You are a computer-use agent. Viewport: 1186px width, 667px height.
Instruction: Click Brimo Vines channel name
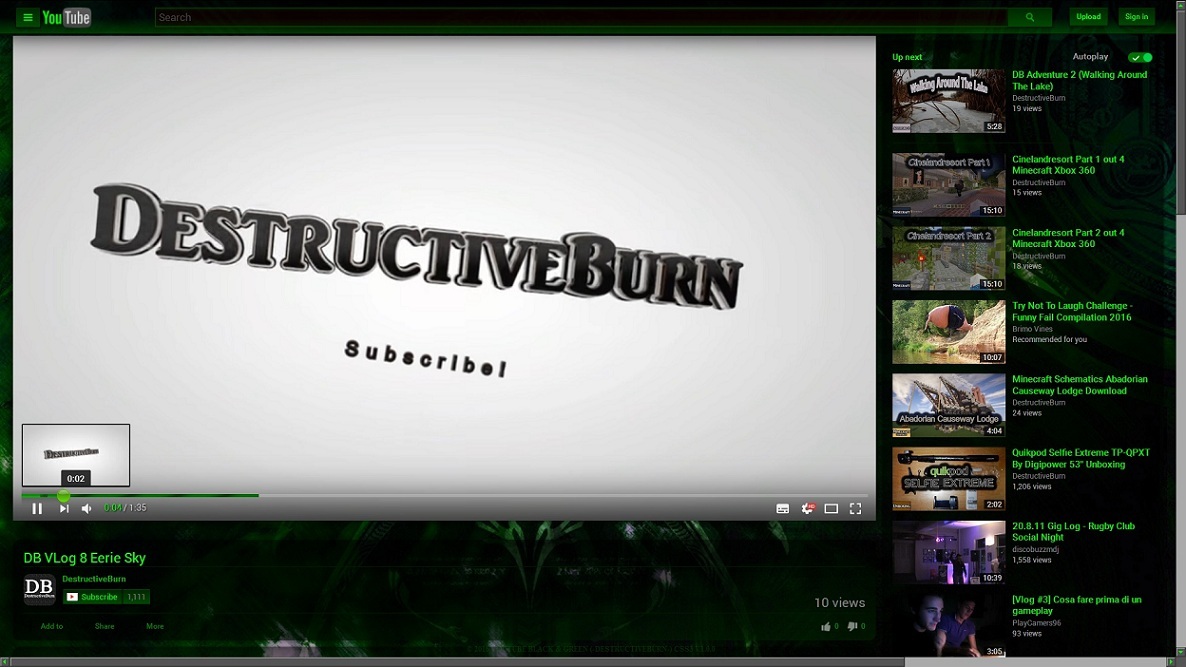[x=1032, y=329]
